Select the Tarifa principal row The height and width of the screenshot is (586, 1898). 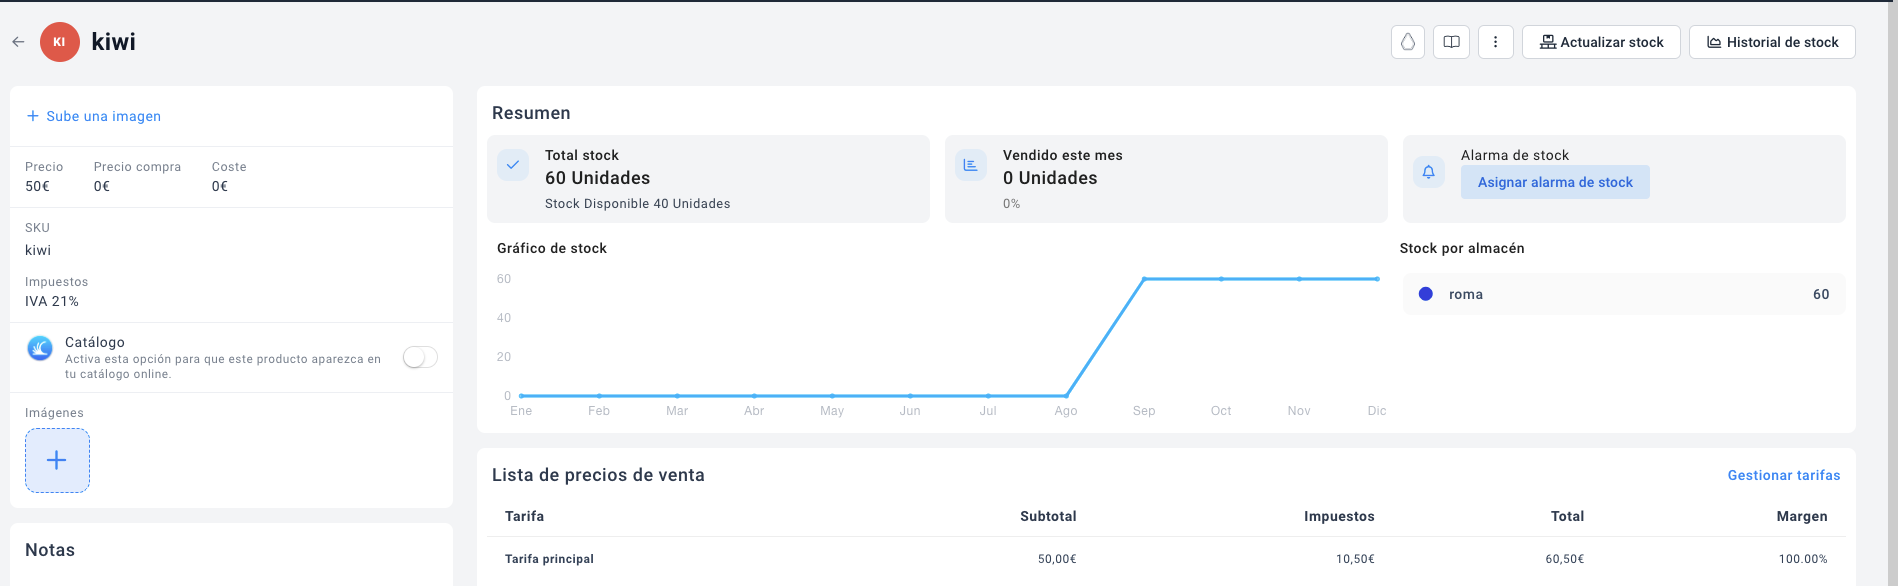tap(549, 559)
